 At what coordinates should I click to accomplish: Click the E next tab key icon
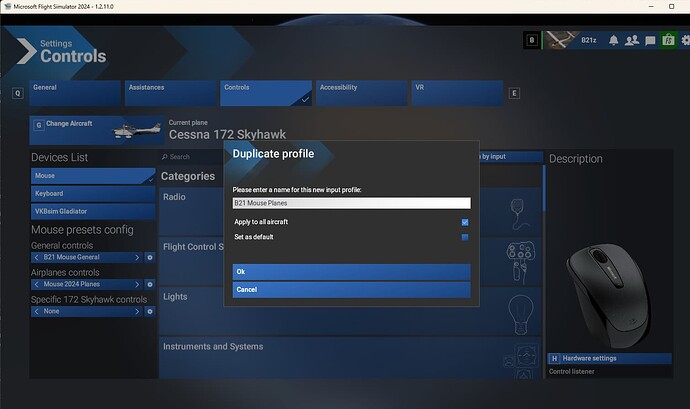click(x=514, y=93)
